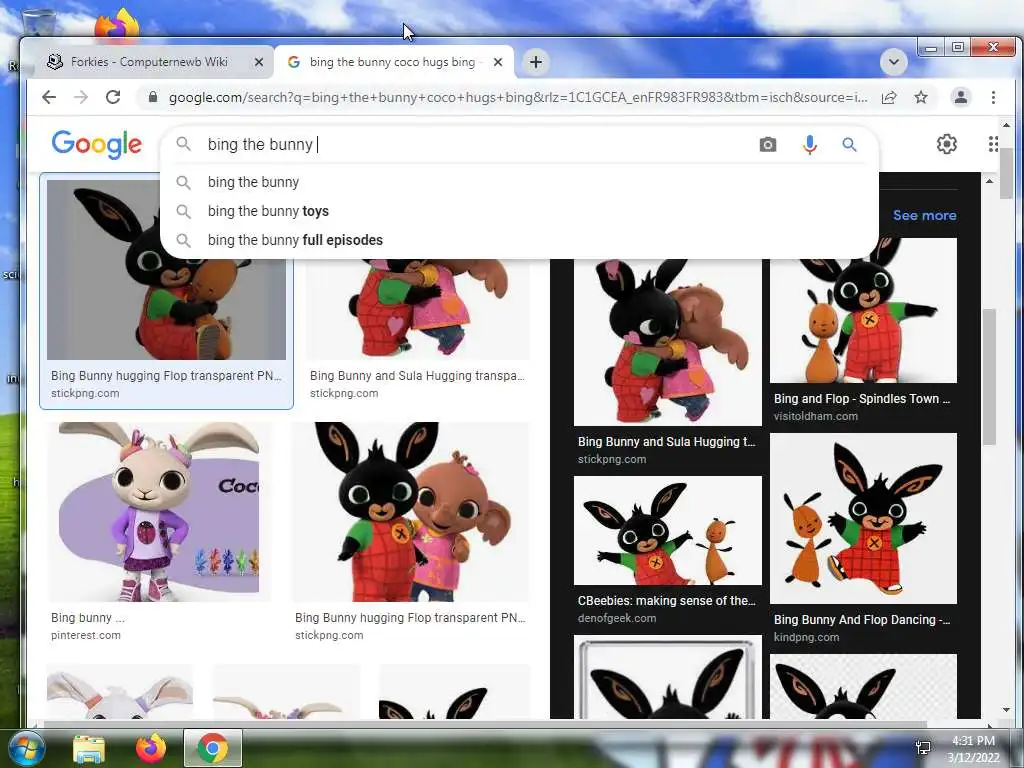The width and height of the screenshot is (1024, 768).
Task: Click the address bar URL
Action: [x=518, y=97]
